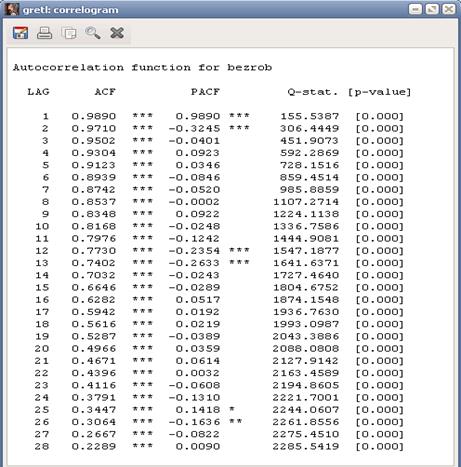The height and width of the screenshot is (467, 461).
Task: Click the save output icon in toolbar
Action: click(20, 33)
